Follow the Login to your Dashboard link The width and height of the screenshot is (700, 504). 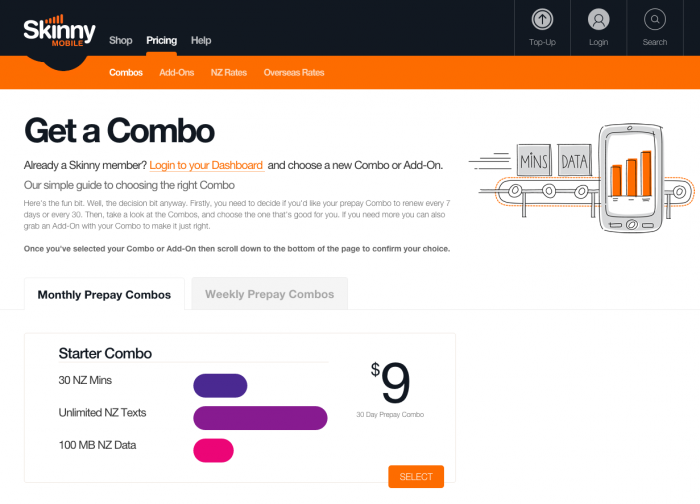point(206,166)
